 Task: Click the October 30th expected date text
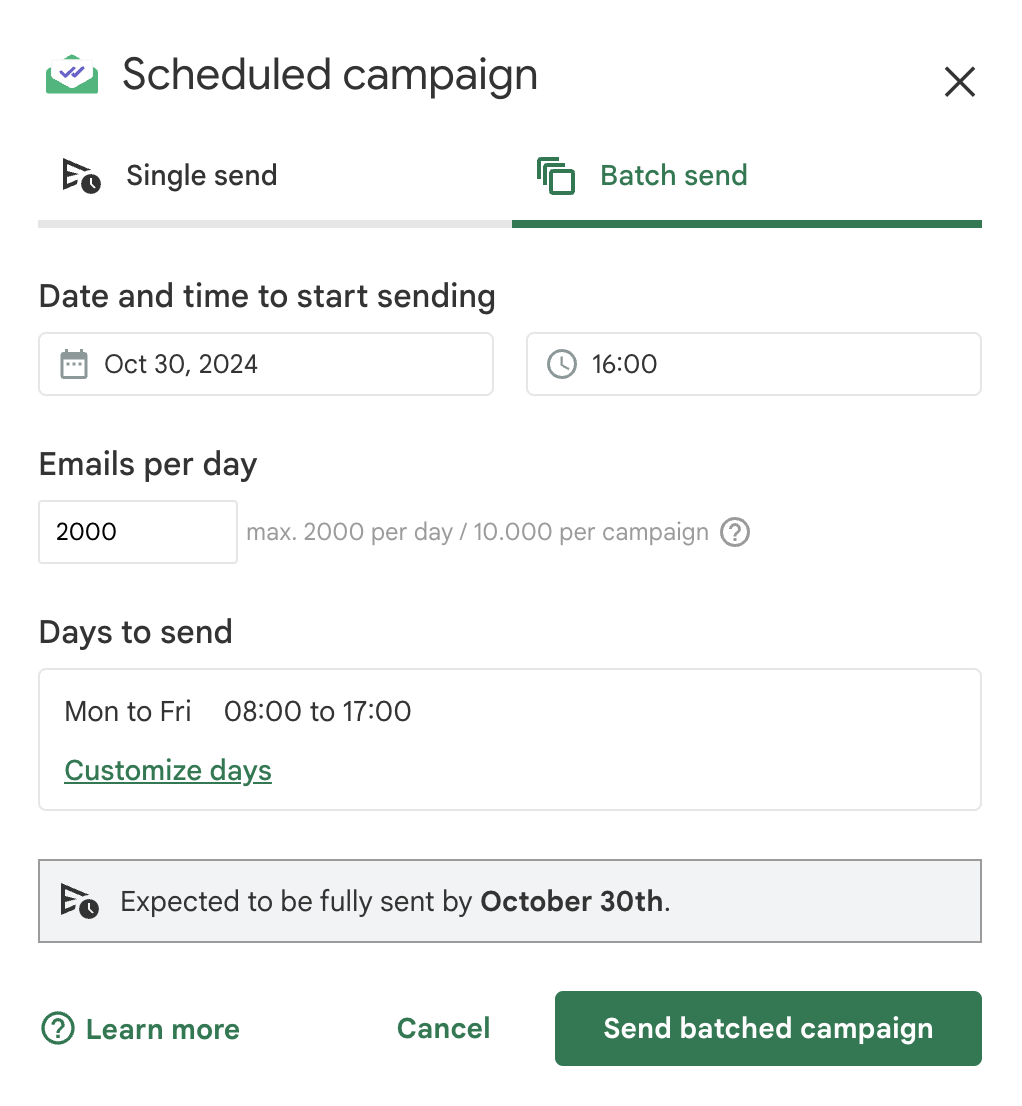coord(571,901)
